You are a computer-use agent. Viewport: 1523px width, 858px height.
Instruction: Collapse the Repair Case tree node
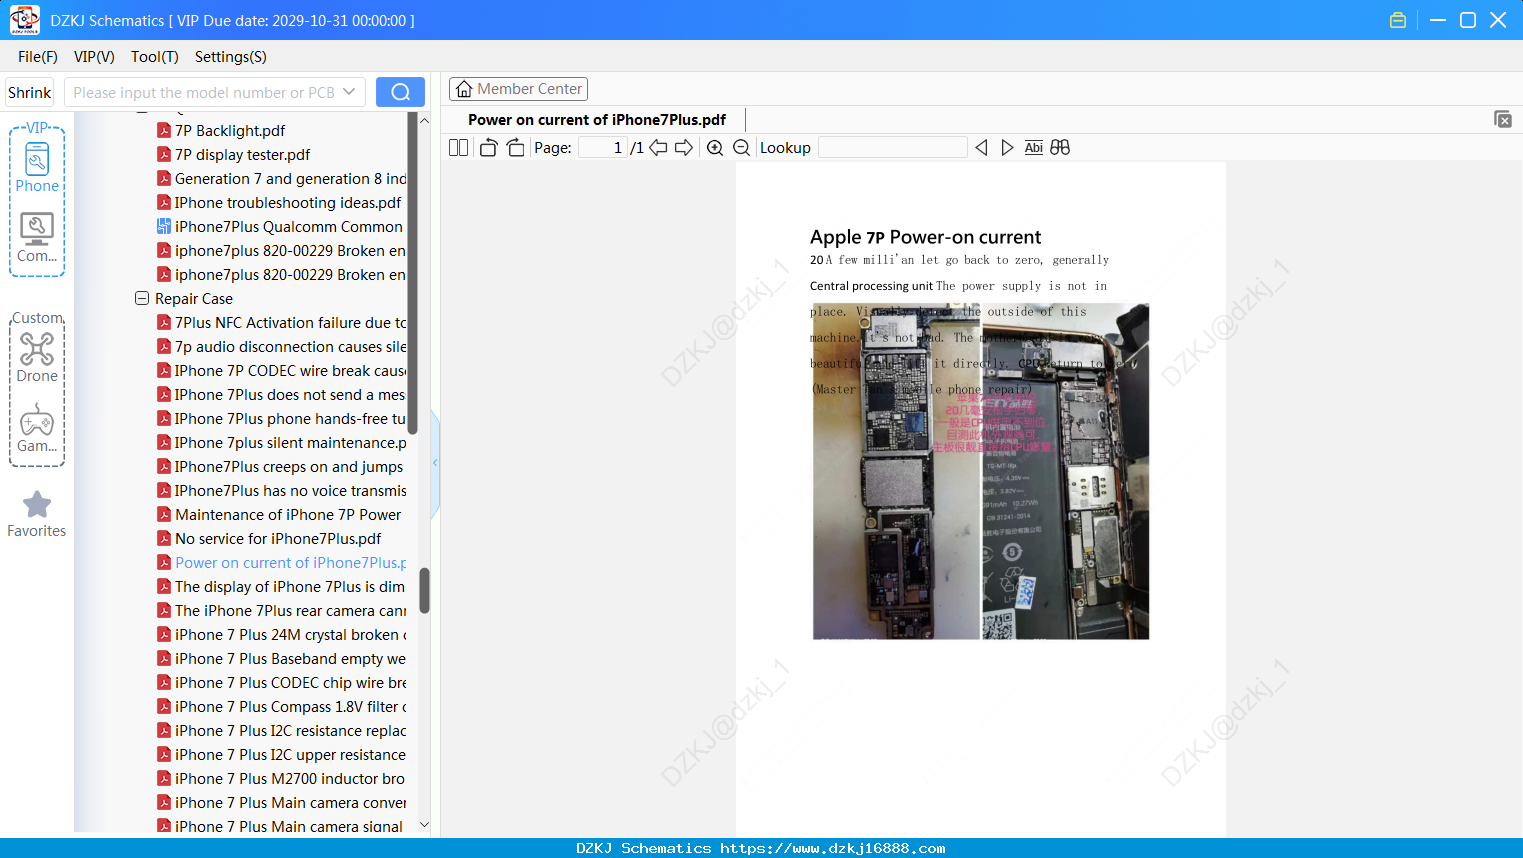pos(142,298)
